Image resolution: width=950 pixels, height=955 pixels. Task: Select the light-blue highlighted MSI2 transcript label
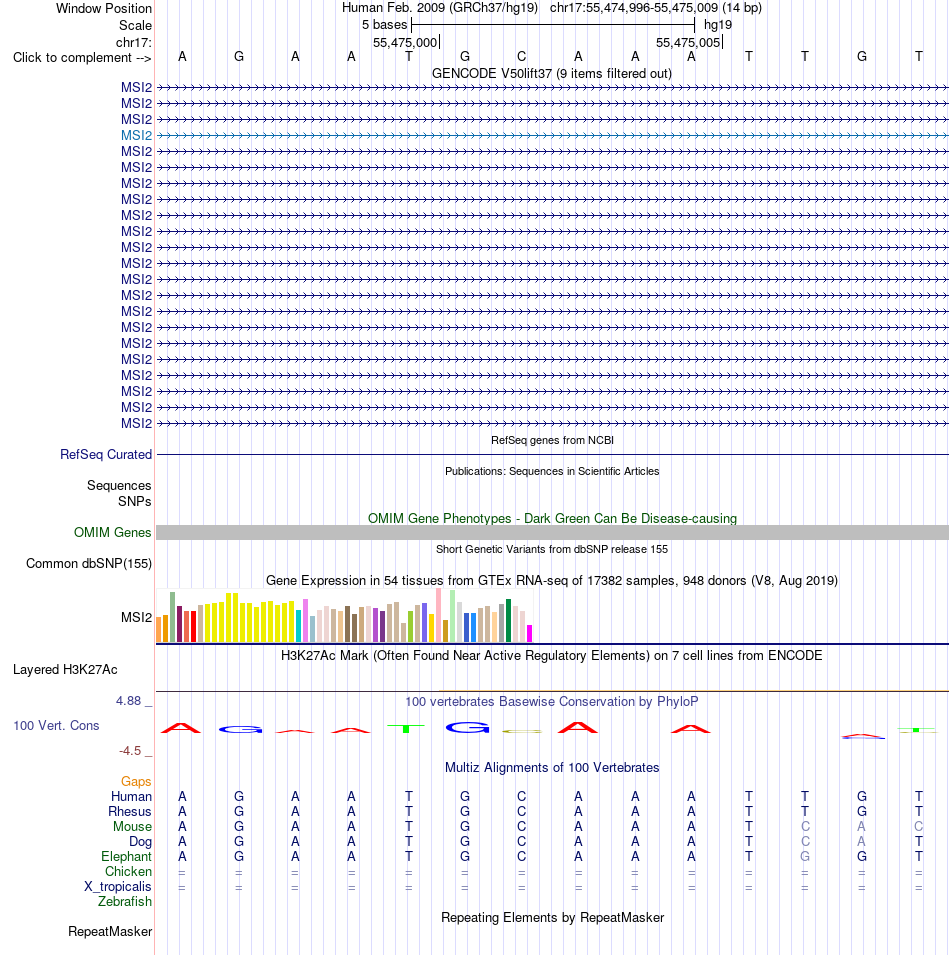pyautogui.click(x=136, y=135)
